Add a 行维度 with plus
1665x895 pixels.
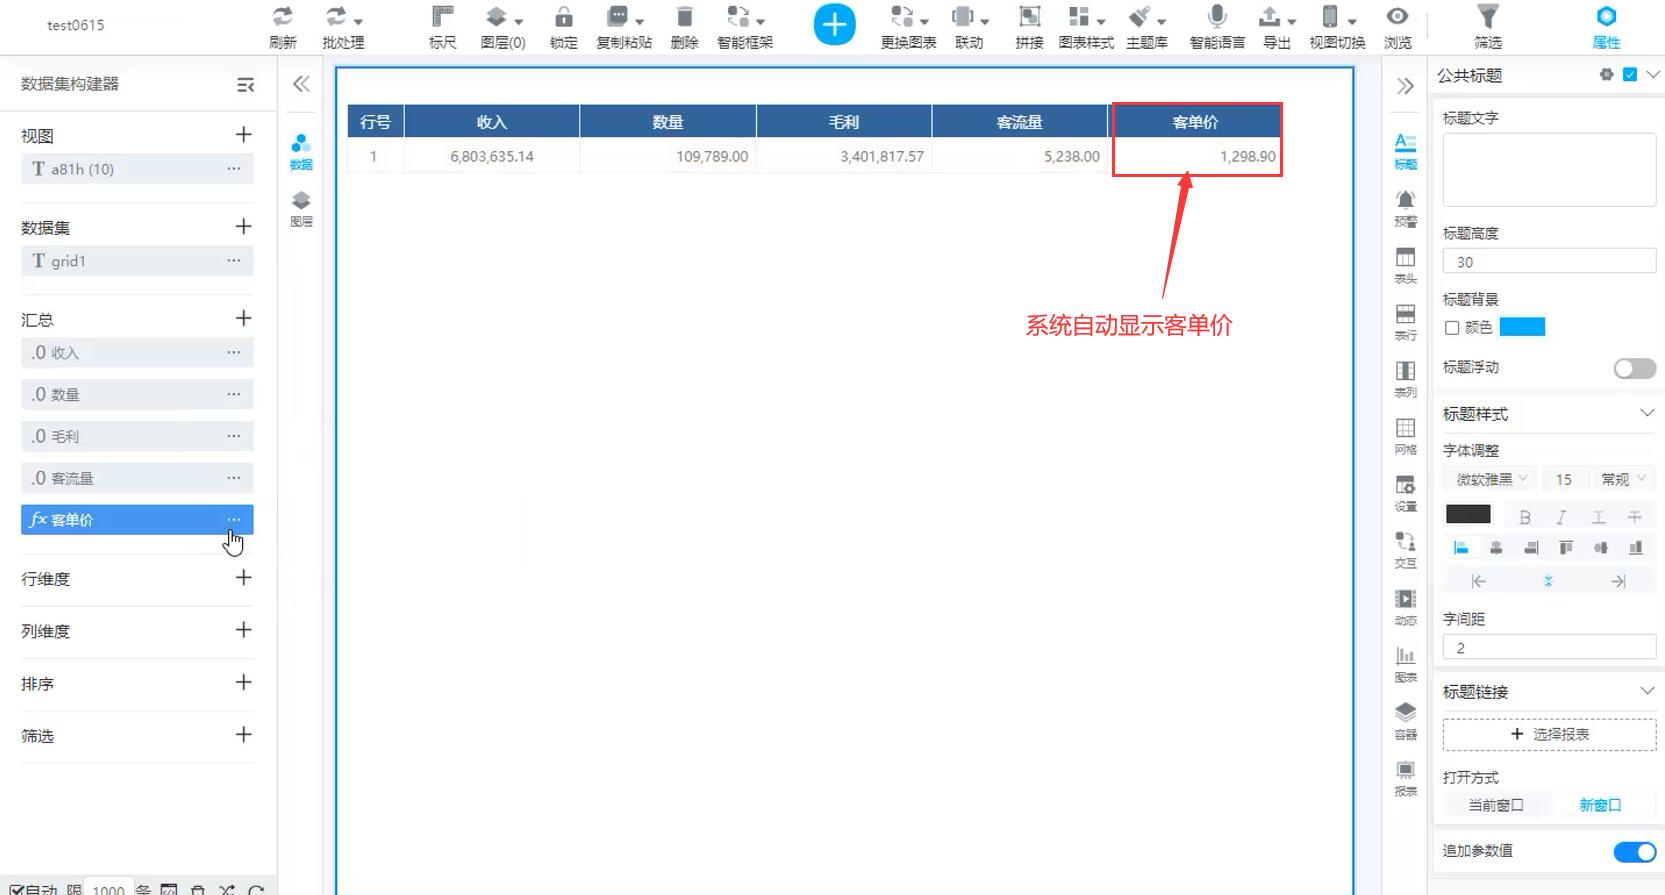[x=243, y=577]
